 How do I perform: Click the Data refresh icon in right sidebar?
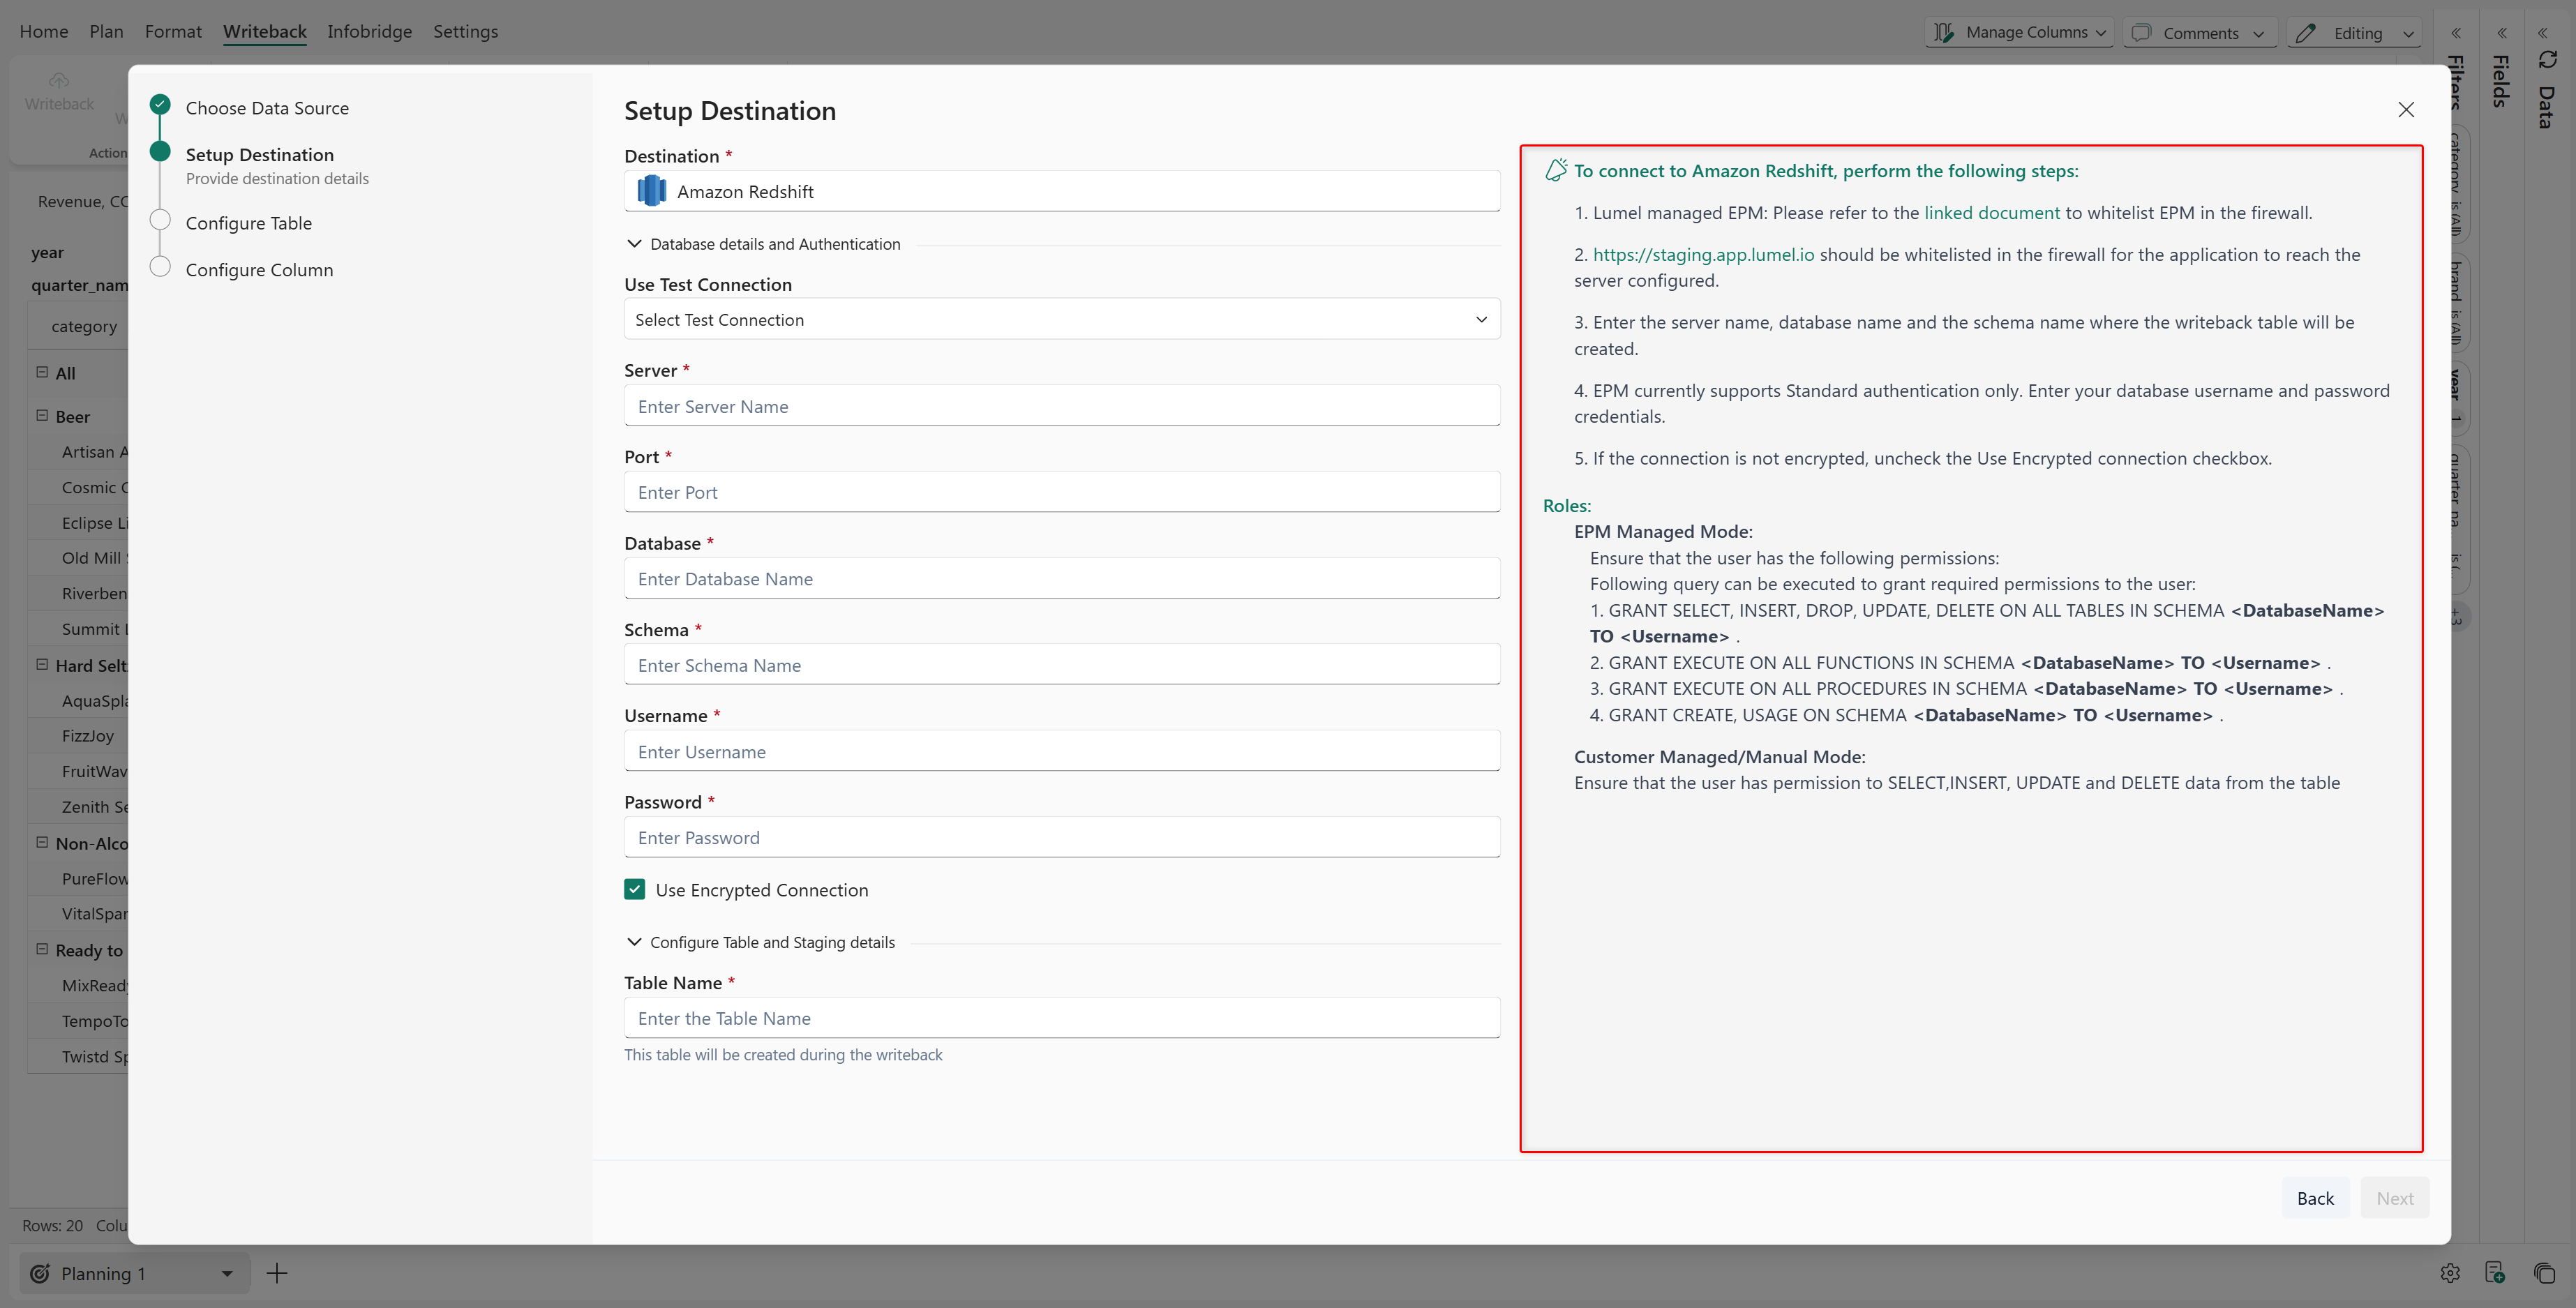coord(2547,60)
